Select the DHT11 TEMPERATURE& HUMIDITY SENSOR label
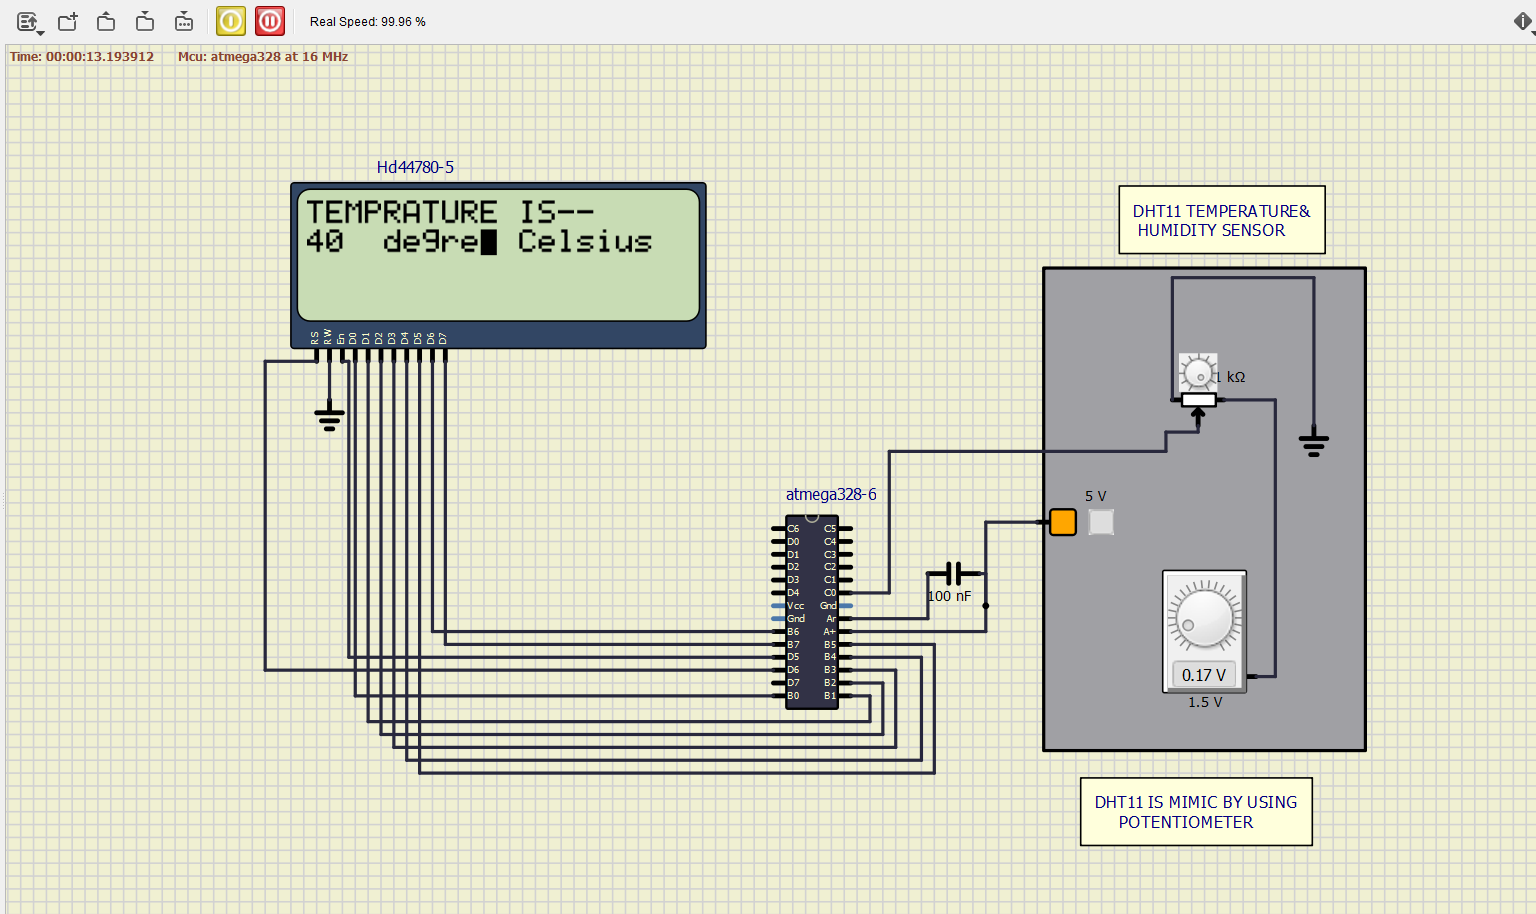 pyautogui.click(x=1221, y=220)
